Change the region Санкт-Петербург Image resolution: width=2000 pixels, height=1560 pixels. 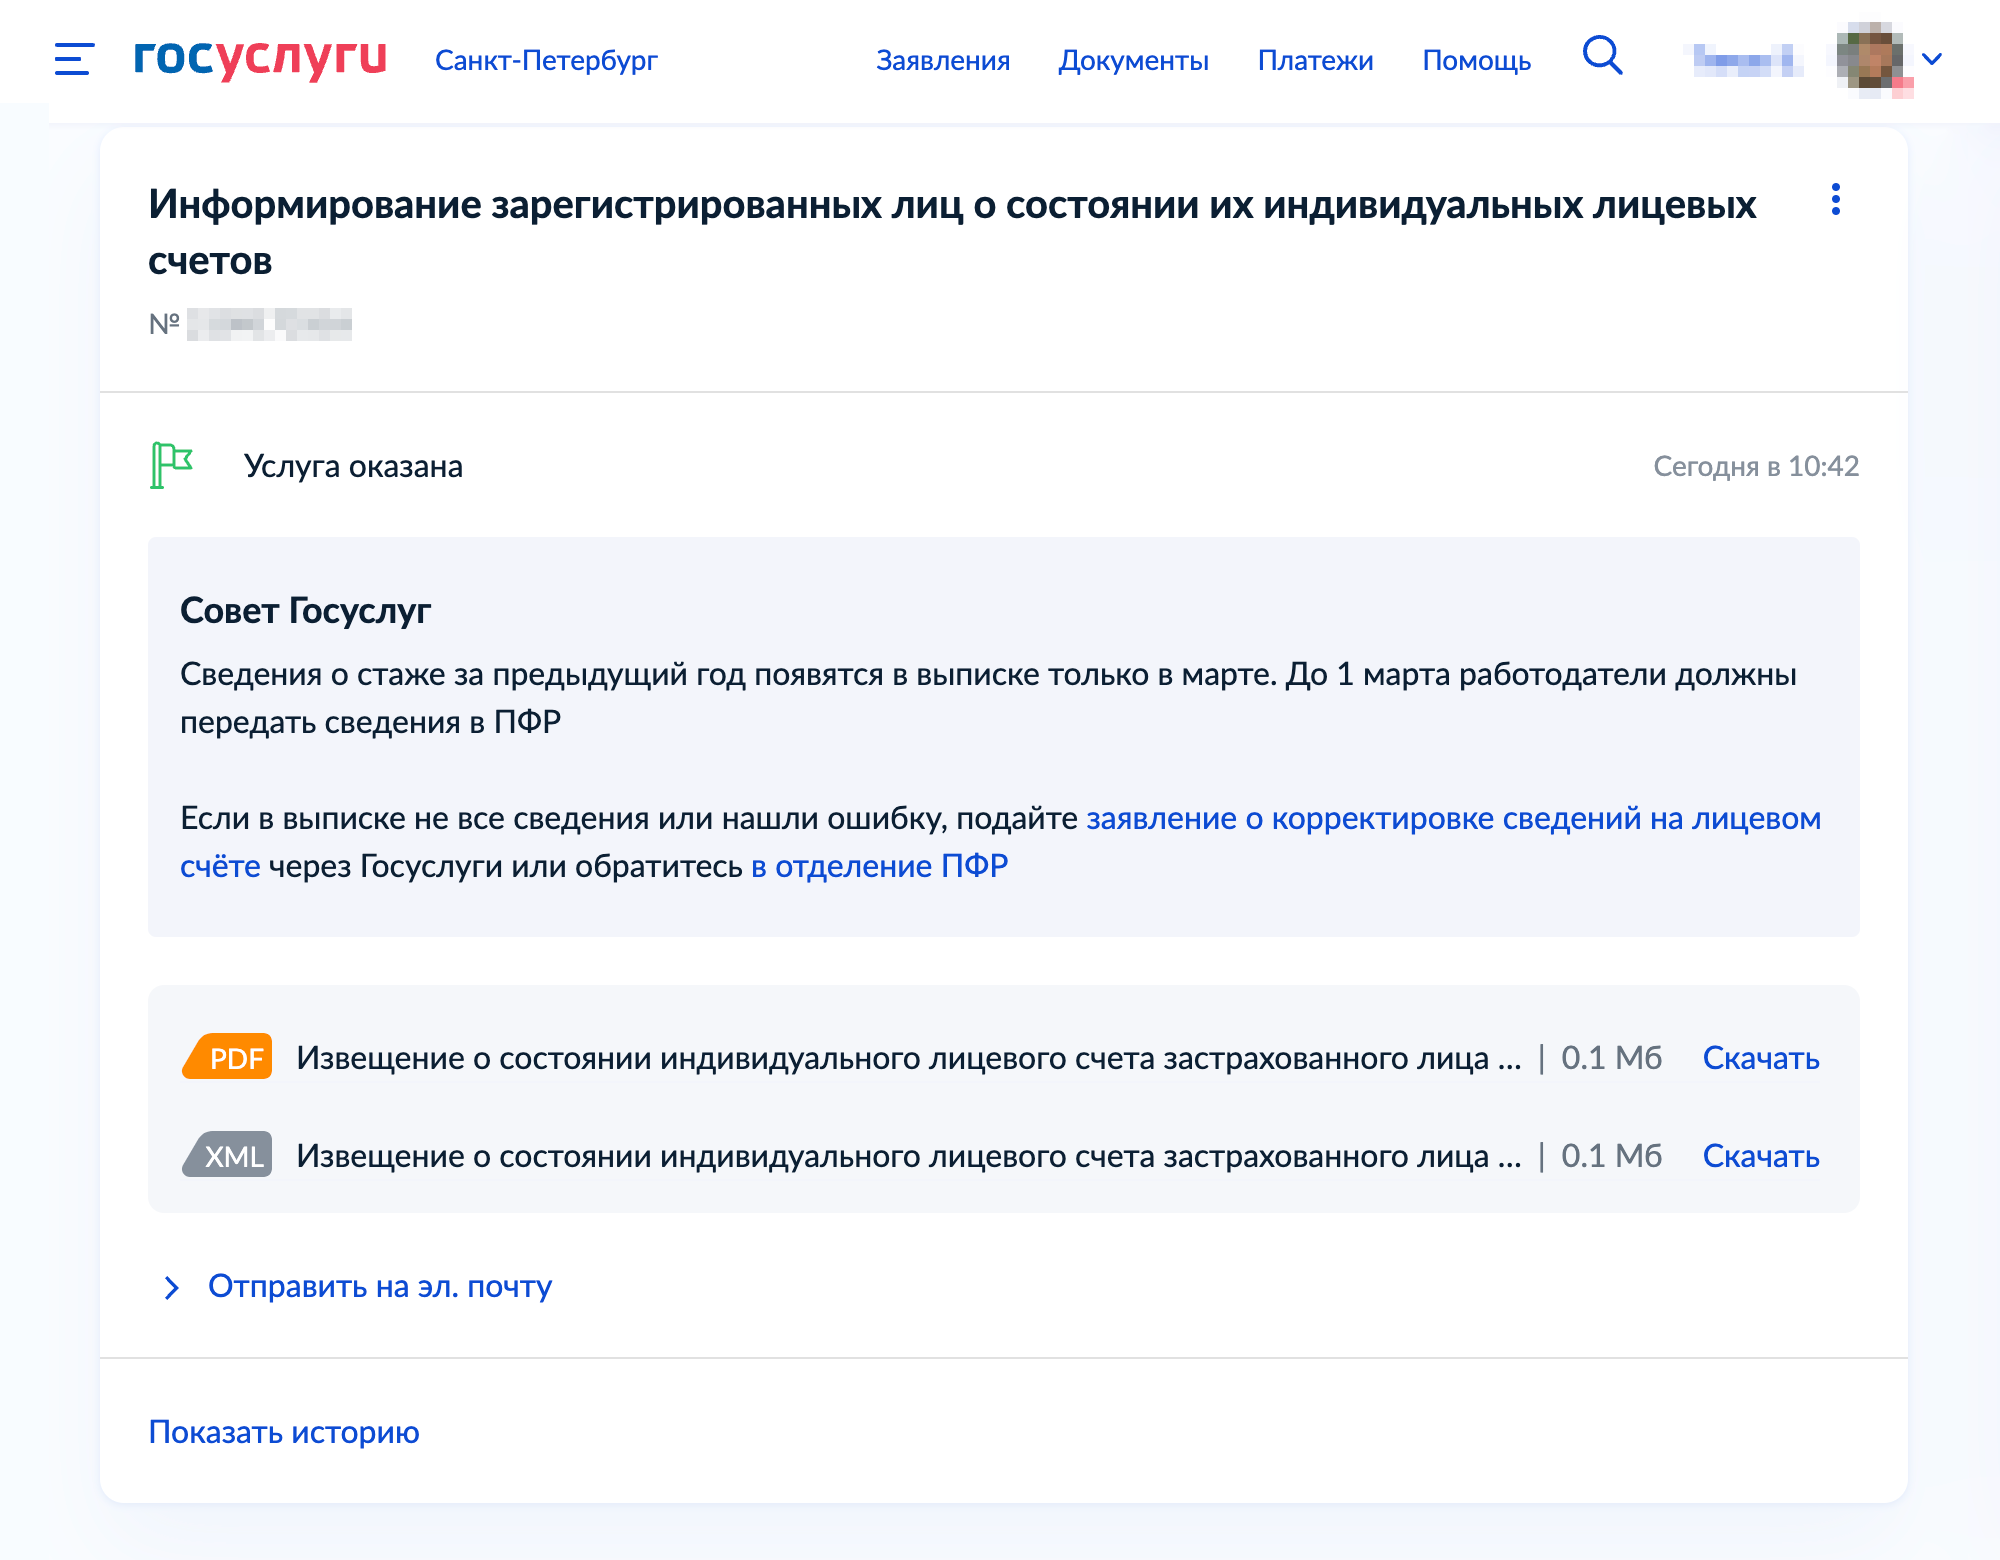pyautogui.click(x=546, y=60)
